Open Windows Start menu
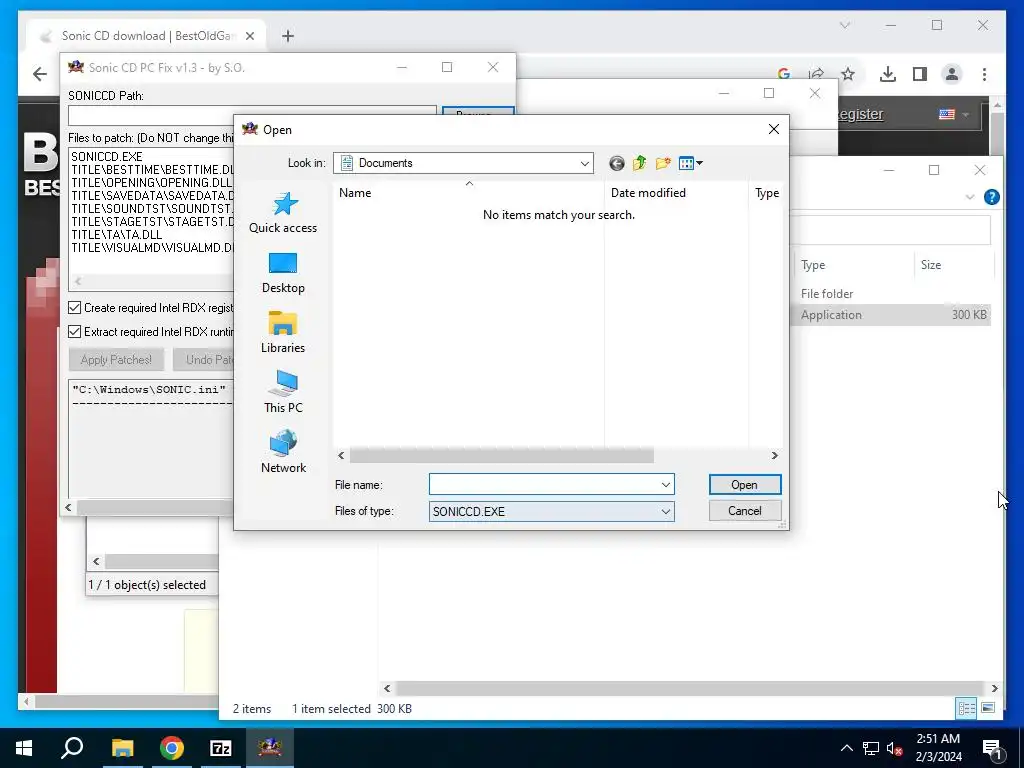Screen dimensions: 1024x768 click(x=24, y=748)
